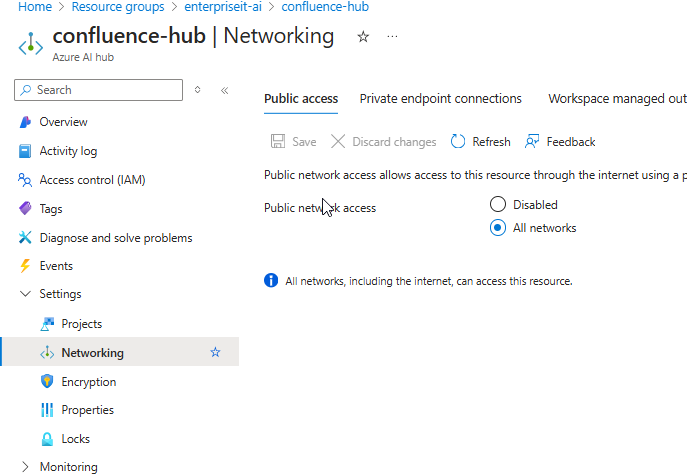The image size is (687, 476).
Task: Open confluence-hub breadcrumb link
Action: (x=325, y=7)
